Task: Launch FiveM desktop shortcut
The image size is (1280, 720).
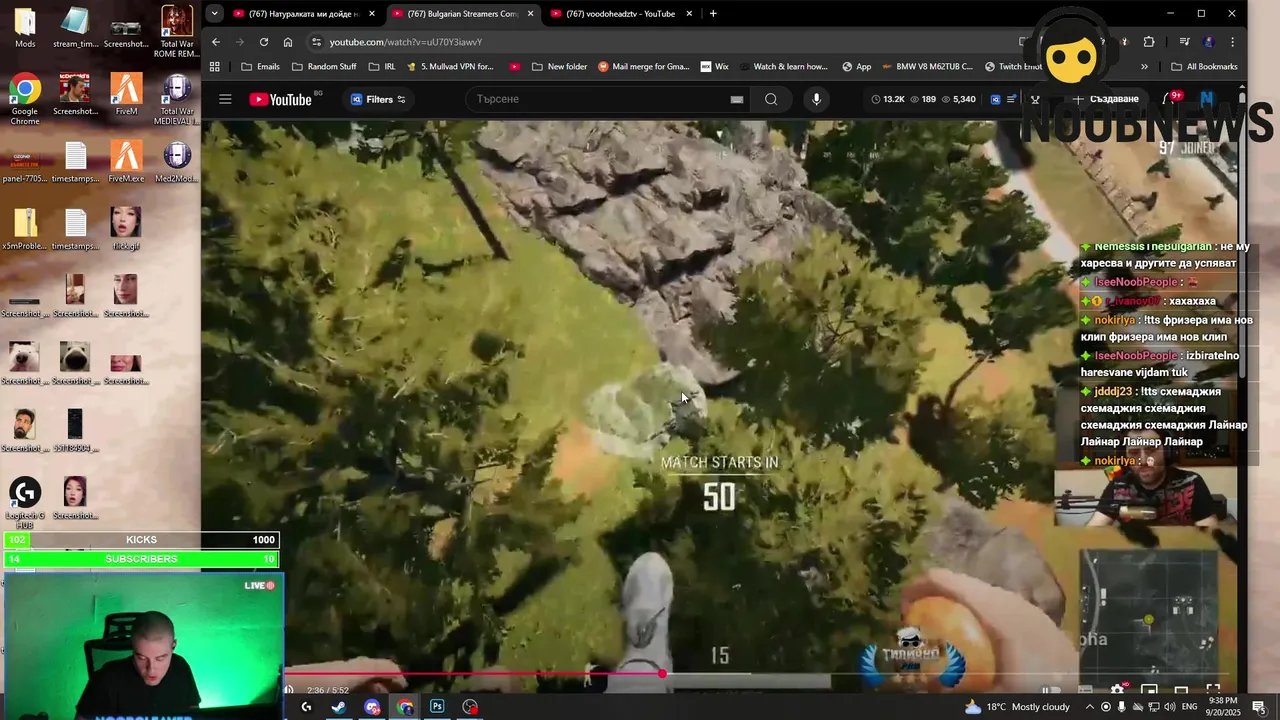Action: pyautogui.click(x=126, y=94)
